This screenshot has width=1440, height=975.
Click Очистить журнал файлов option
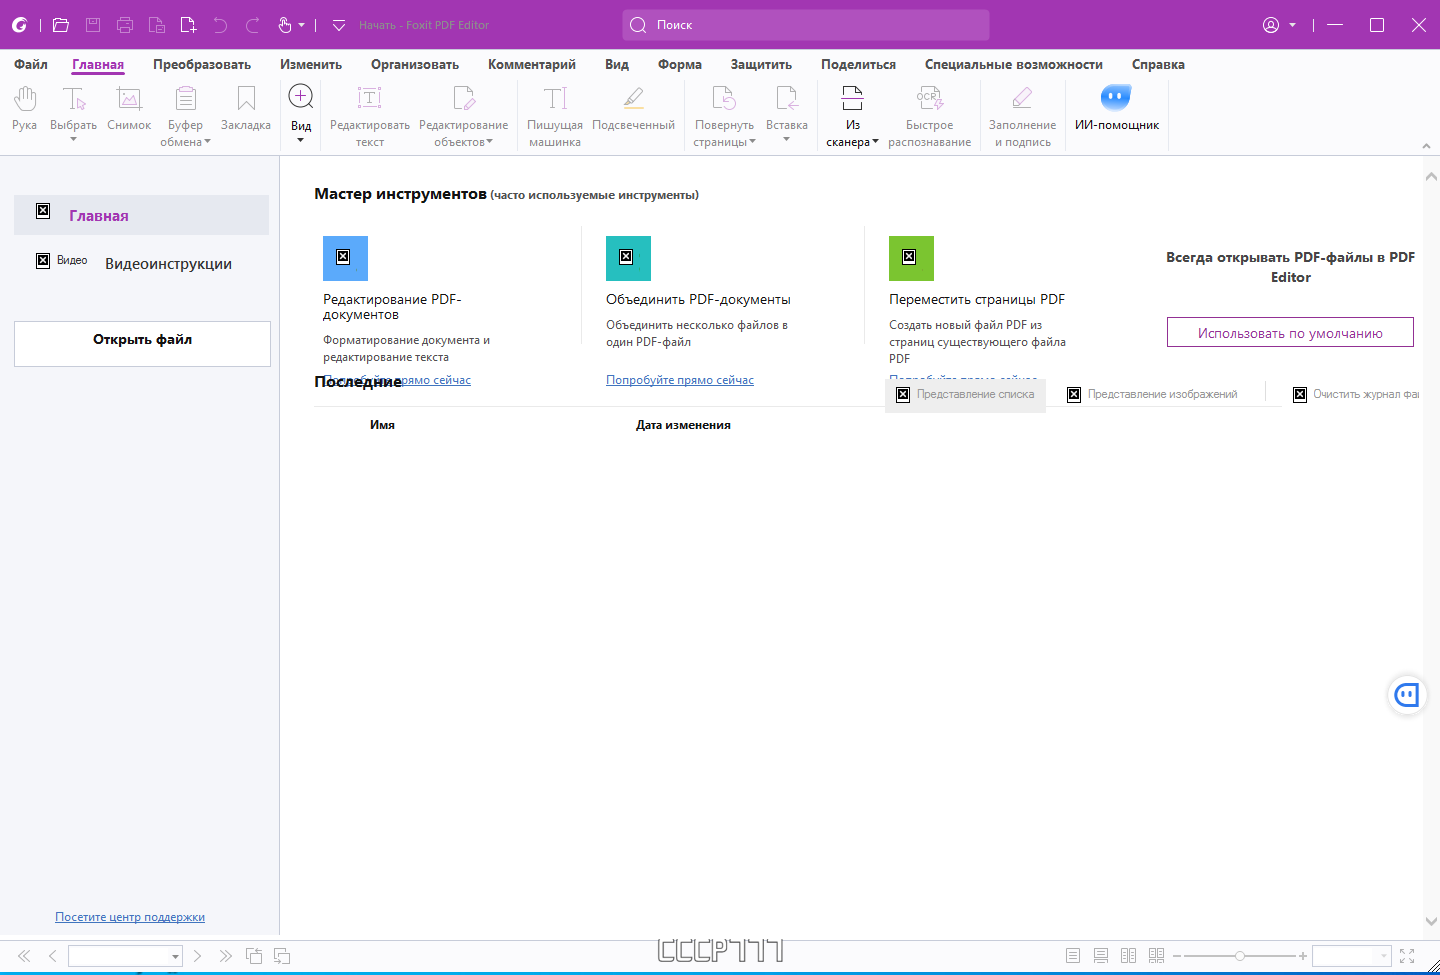point(1355,395)
